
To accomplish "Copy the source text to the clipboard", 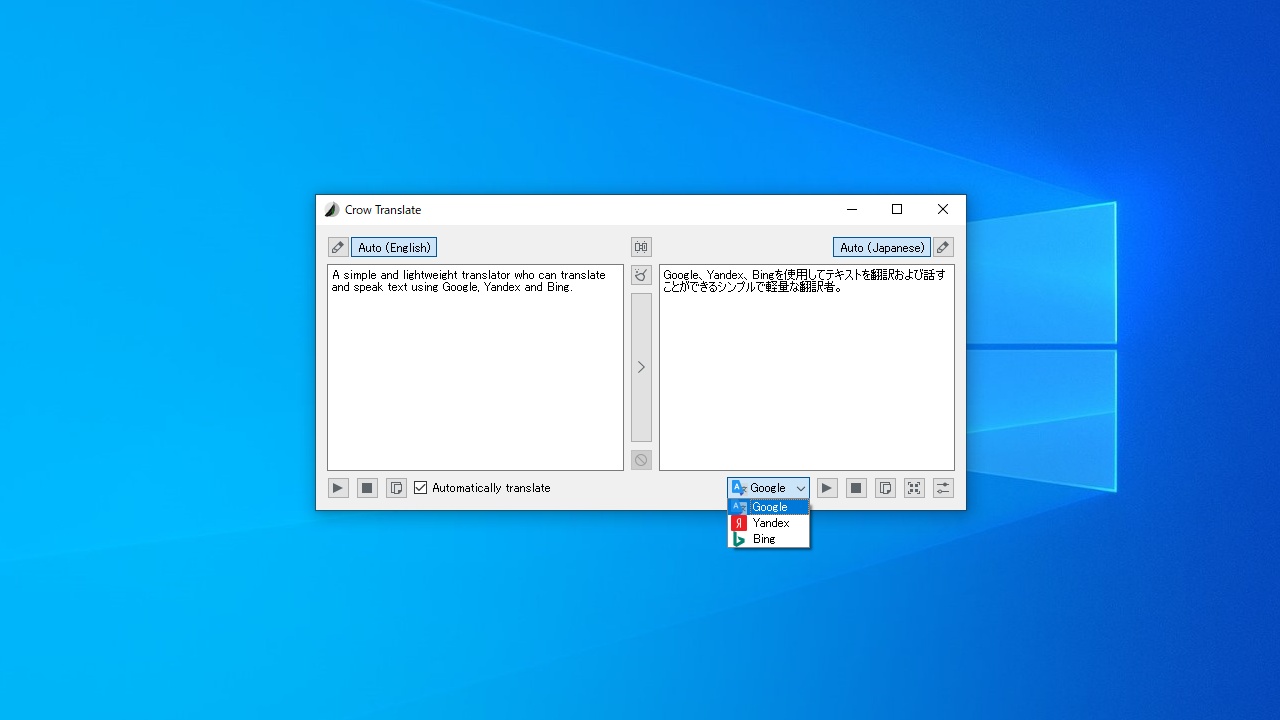I will (x=396, y=488).
